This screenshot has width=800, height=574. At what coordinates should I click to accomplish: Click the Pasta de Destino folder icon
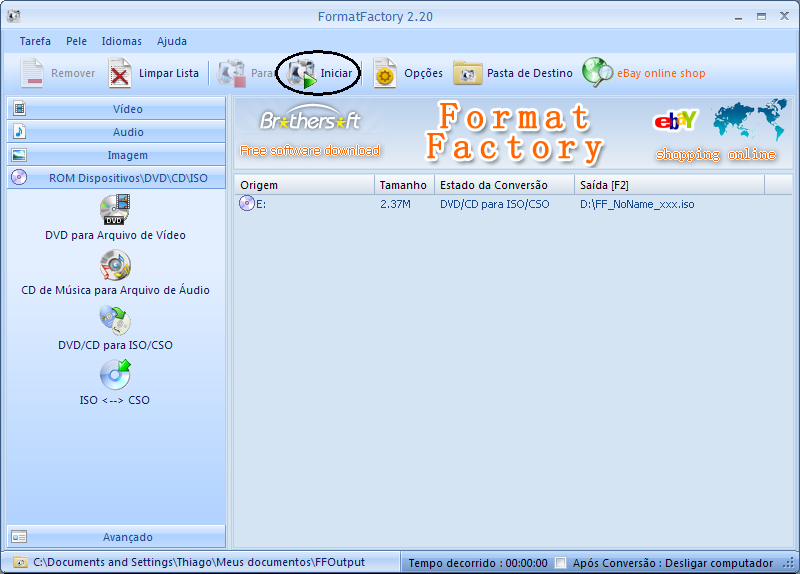tap(467, 73)
